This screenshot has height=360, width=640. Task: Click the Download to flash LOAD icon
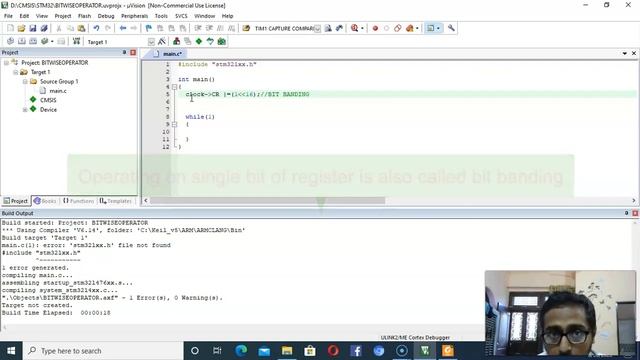pos(76,42)
